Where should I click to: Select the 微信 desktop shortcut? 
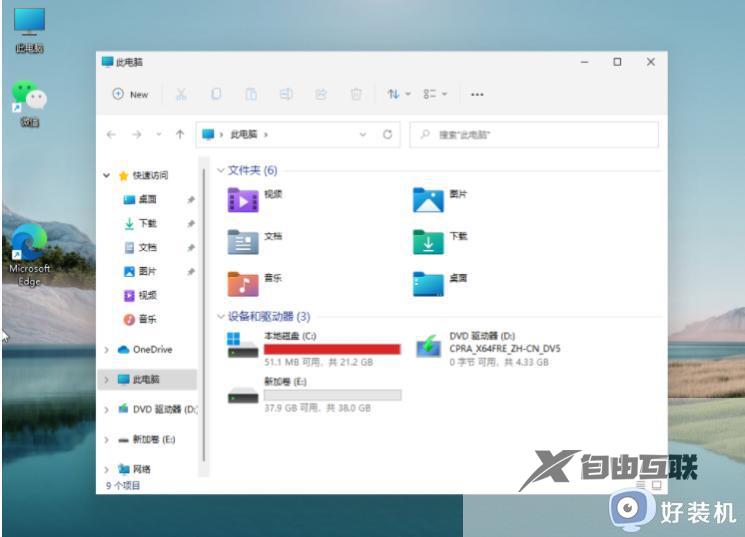(29, 105)
